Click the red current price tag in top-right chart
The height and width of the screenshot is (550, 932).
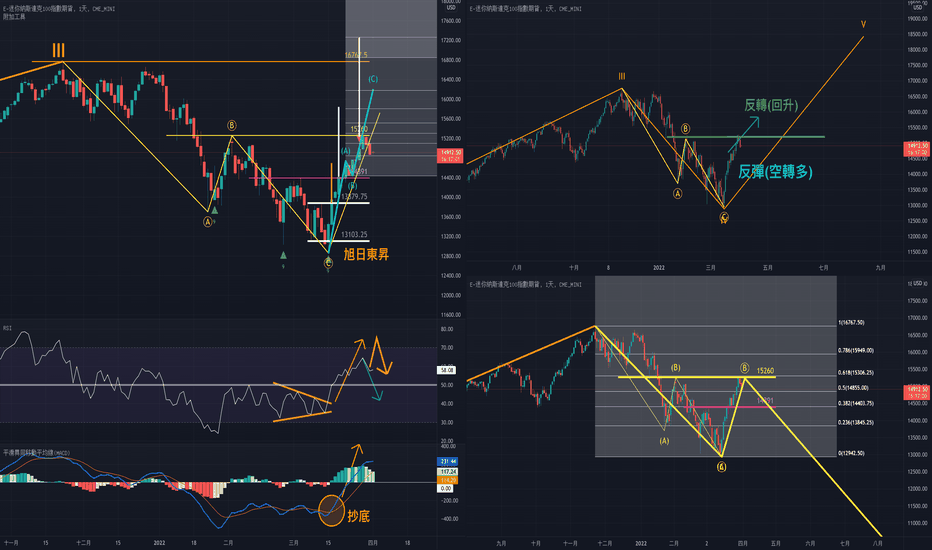point(916,149)
